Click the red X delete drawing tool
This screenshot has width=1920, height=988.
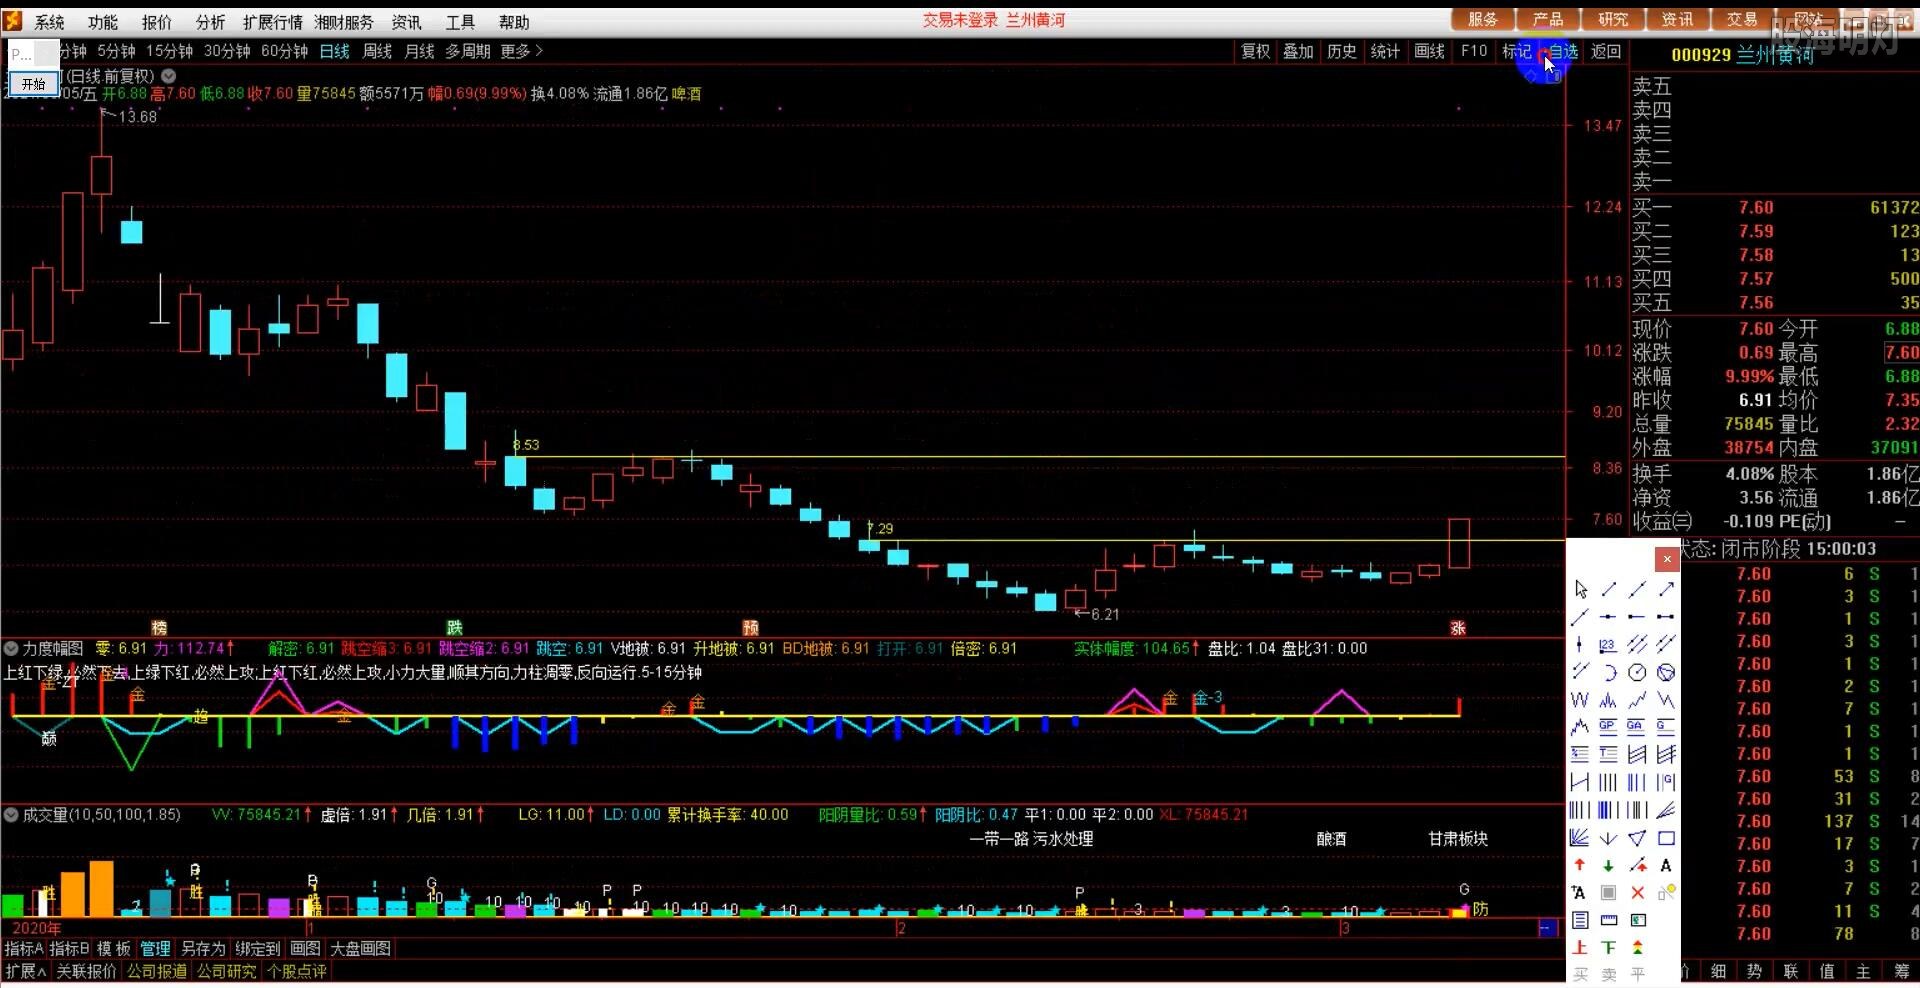tap(1637, 893)
